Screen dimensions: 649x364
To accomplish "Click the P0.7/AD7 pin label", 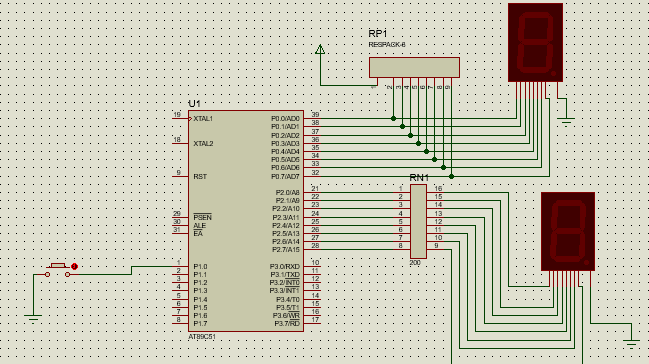I will tap(285, 177).
